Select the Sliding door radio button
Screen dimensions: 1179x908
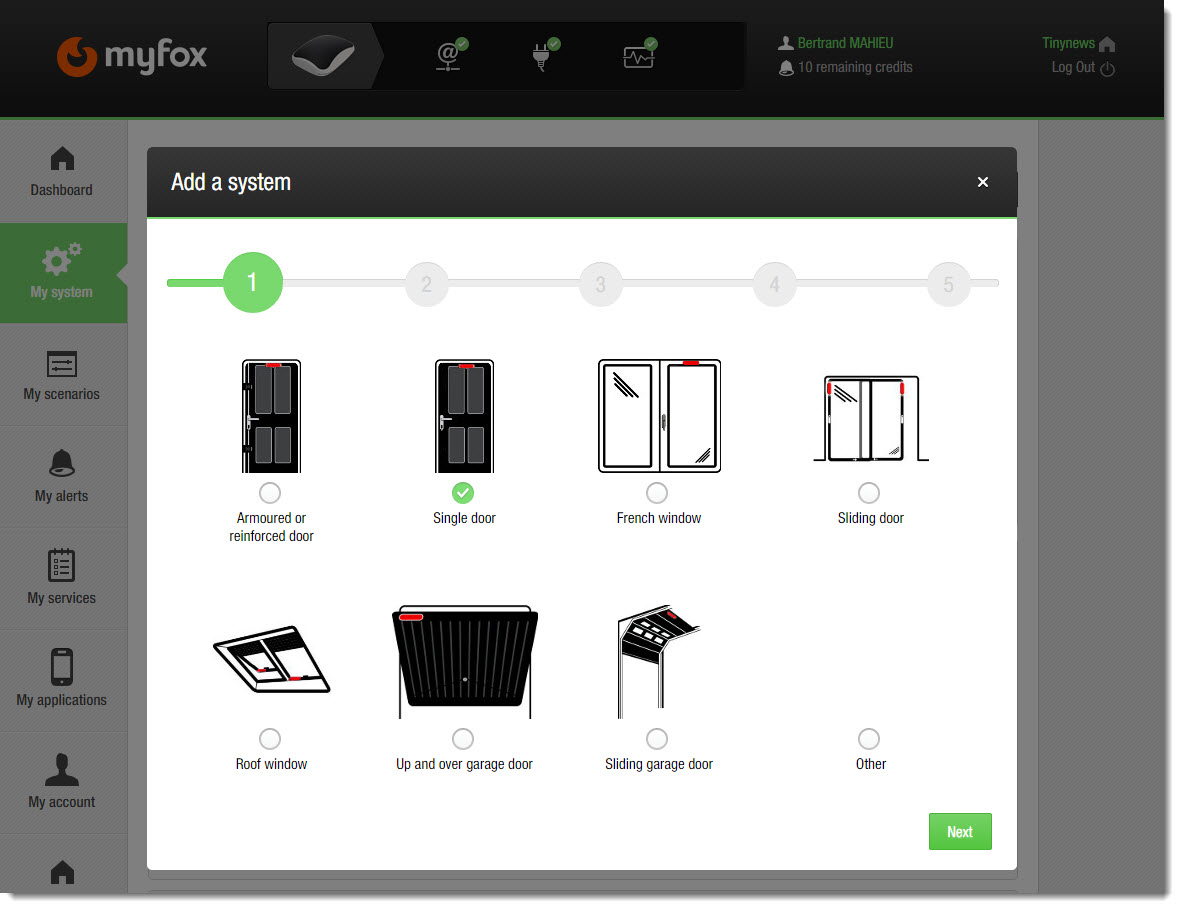(x=869, y=493)
